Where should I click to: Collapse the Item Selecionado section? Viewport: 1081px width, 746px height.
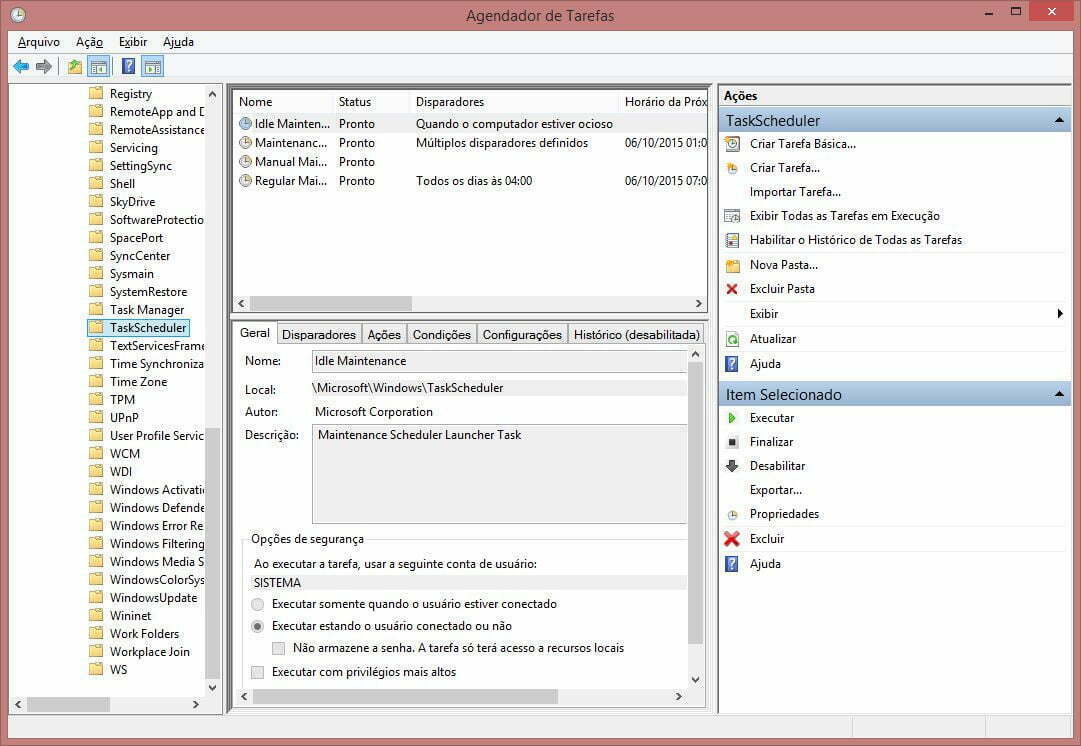tap(1059, 394)
